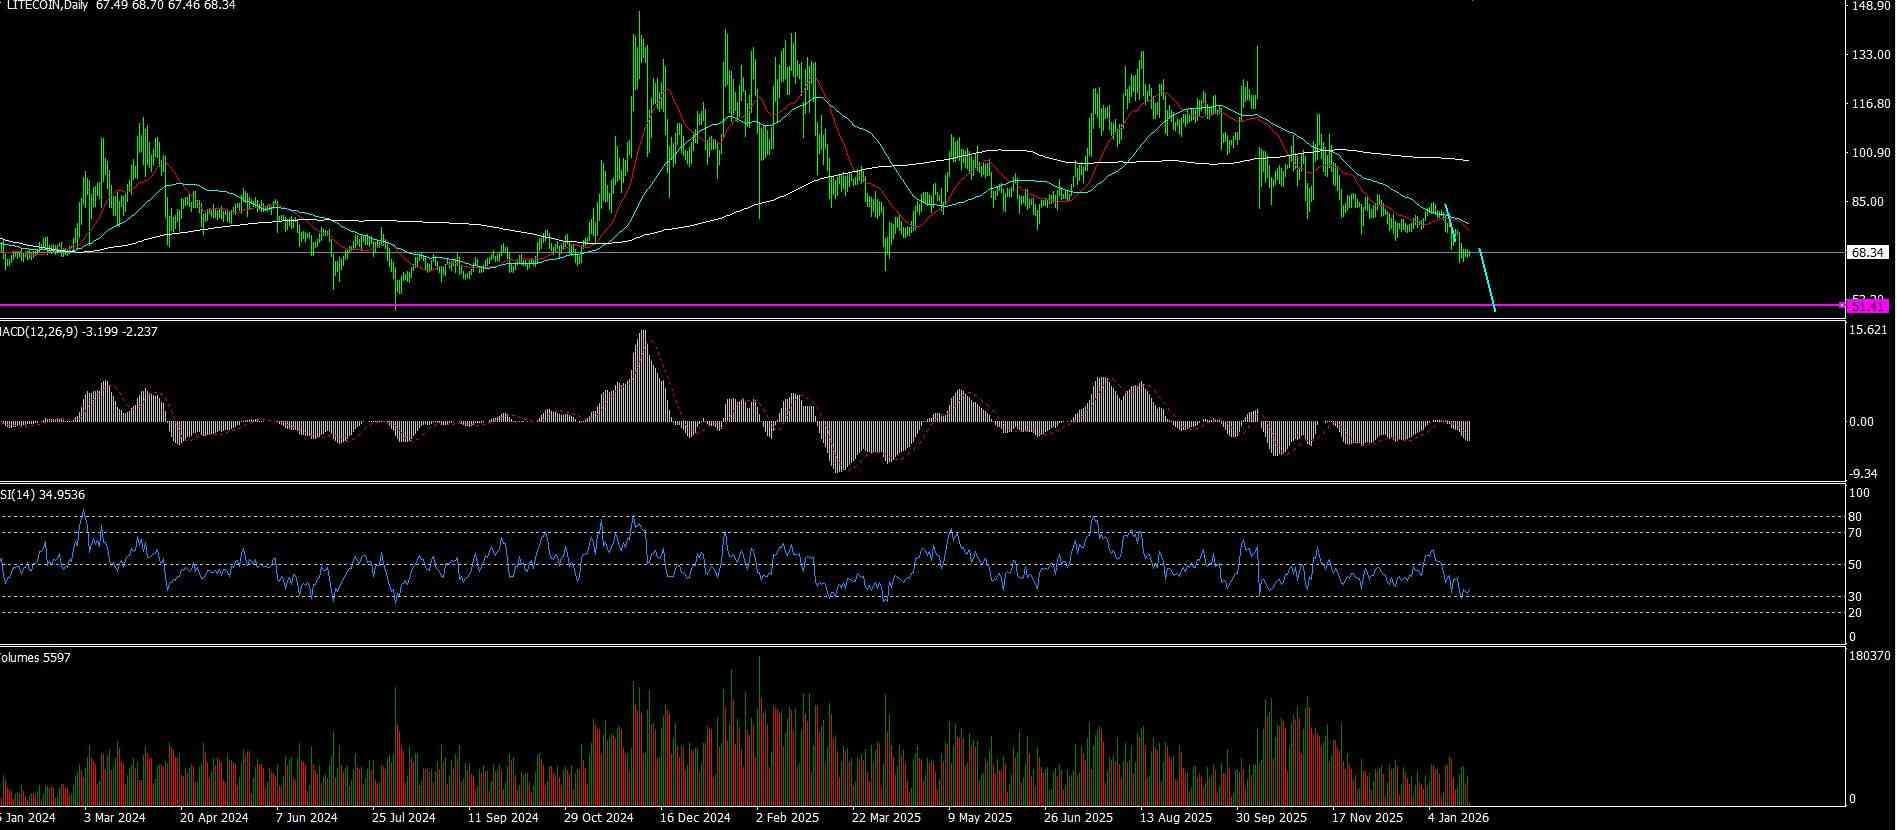Click the 13 Aug 2025 date label

tap(1176, 818)
